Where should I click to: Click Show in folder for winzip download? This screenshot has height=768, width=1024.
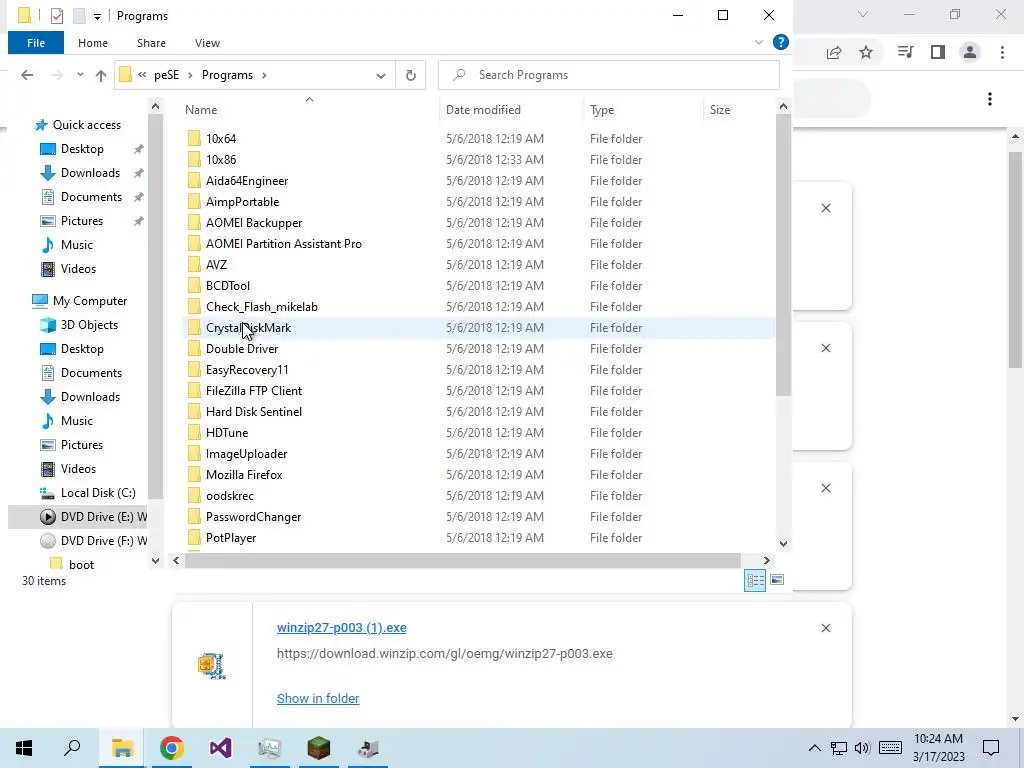point(318,699)
